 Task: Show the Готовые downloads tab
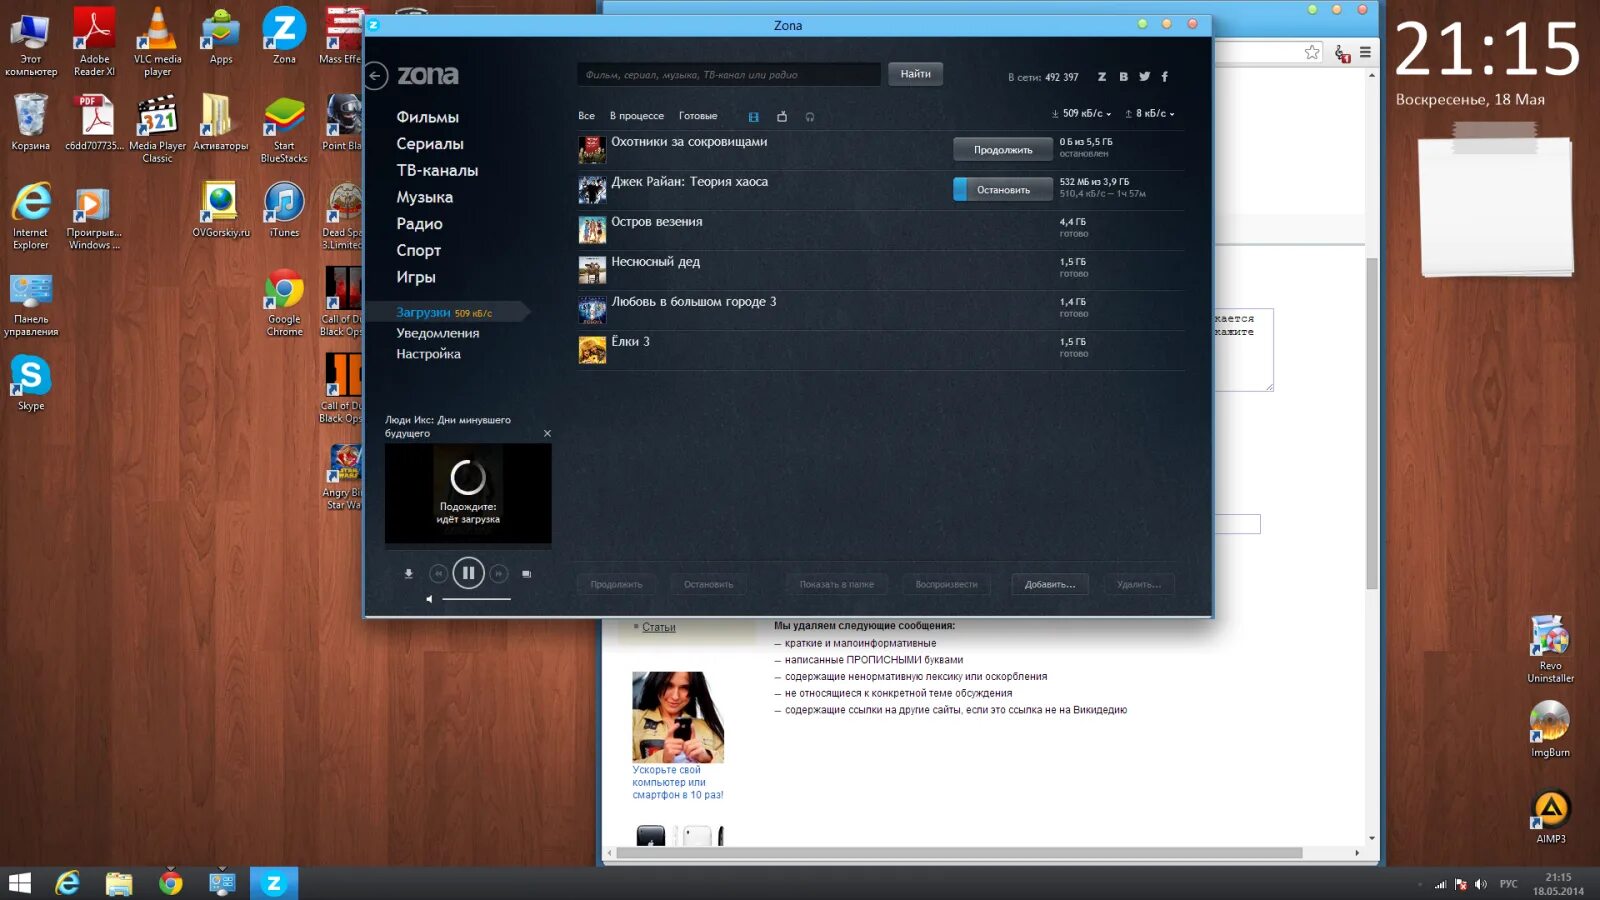[x=698, y=116]
